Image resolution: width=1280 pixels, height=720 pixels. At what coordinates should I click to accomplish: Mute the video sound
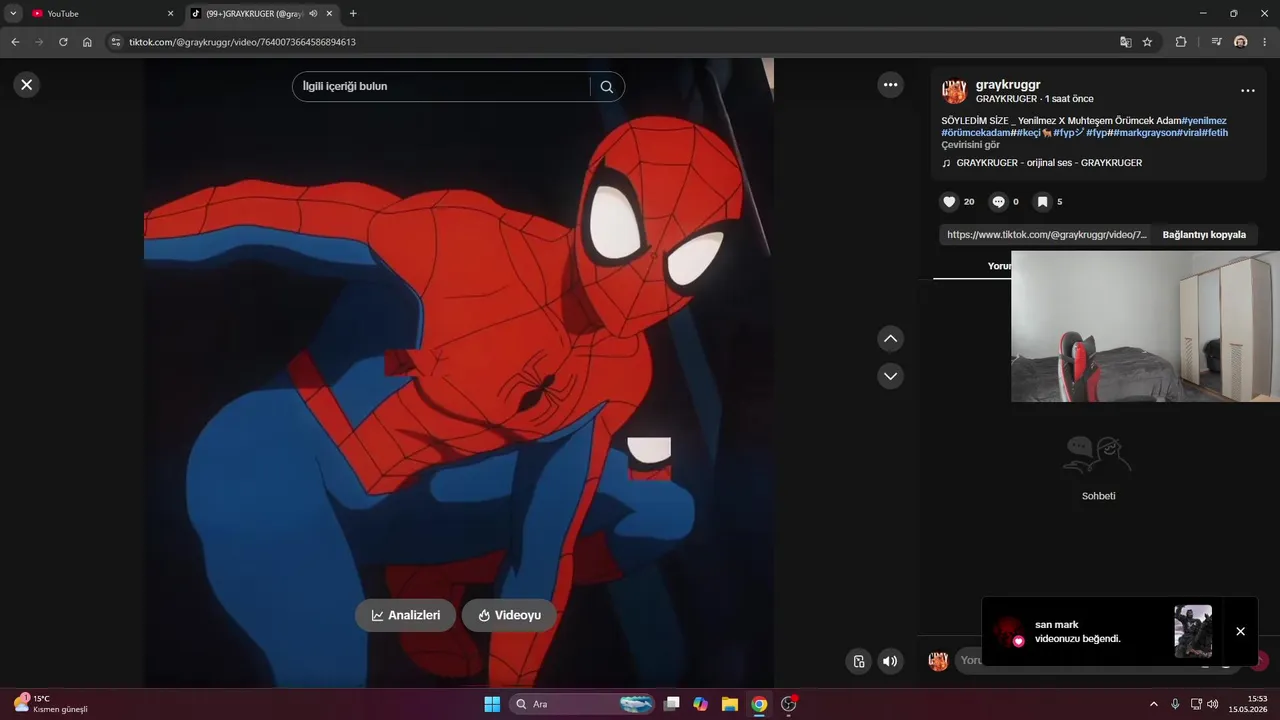coord(890,661)
